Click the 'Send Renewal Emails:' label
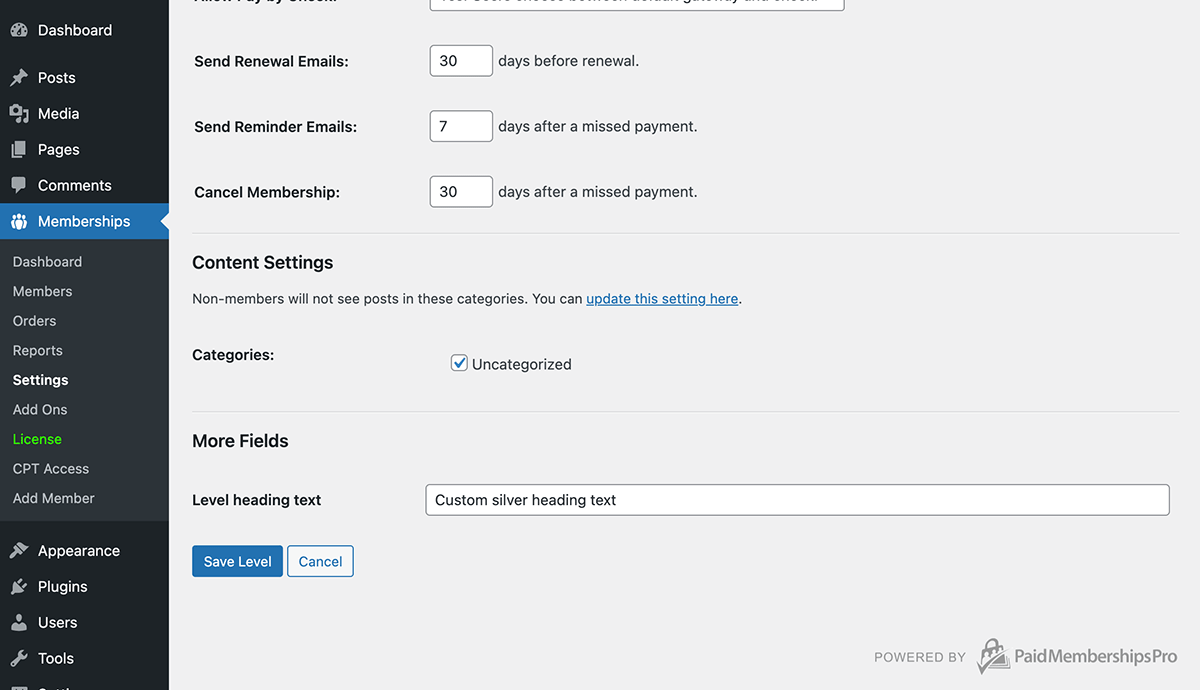This screenshot has height=690, width=1200. [x=271, y=62]
